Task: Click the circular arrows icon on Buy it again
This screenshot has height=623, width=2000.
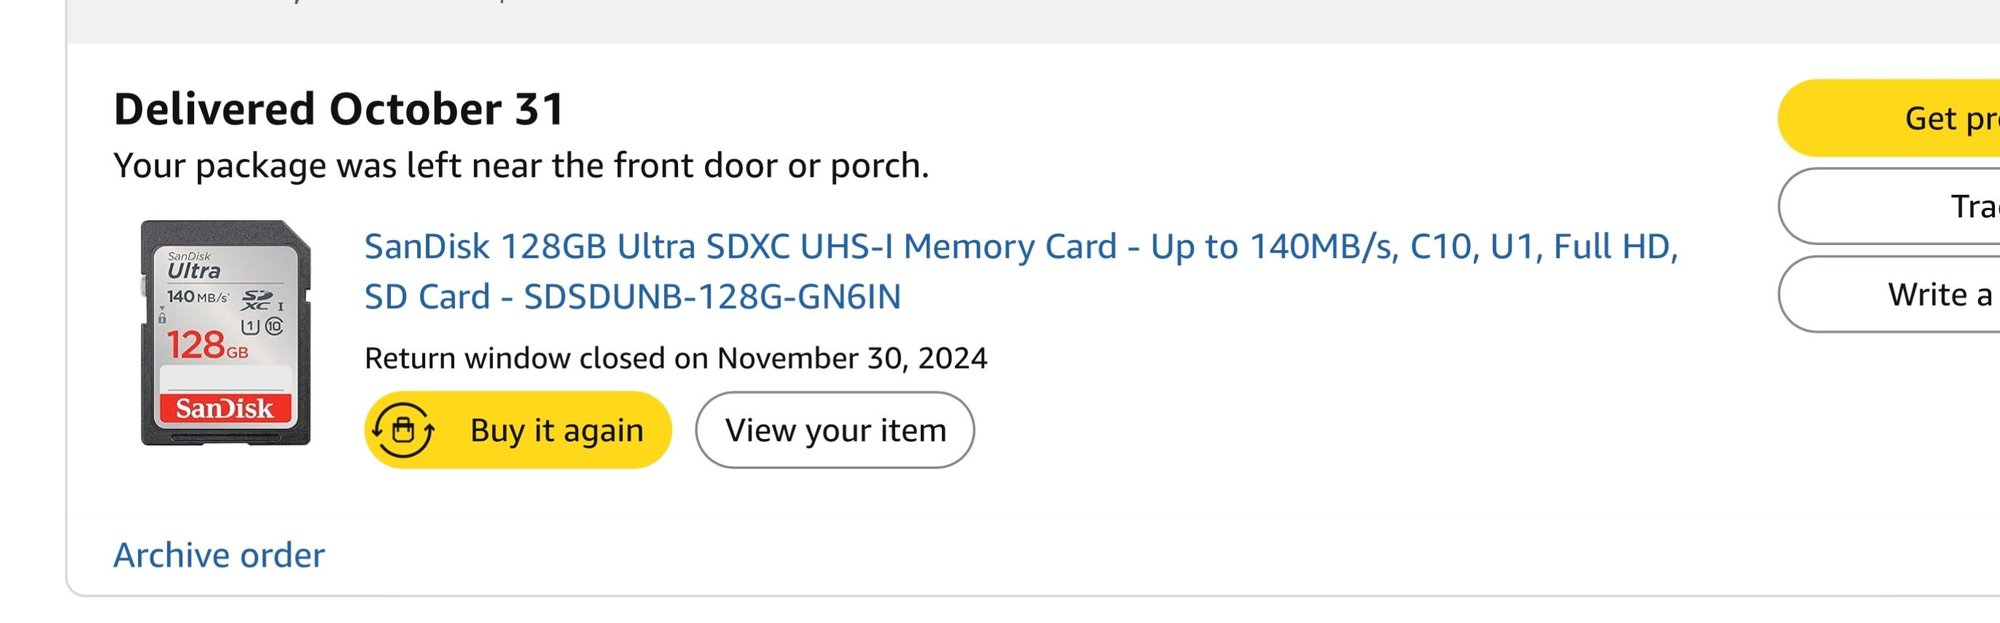Action: click(404, 430)
